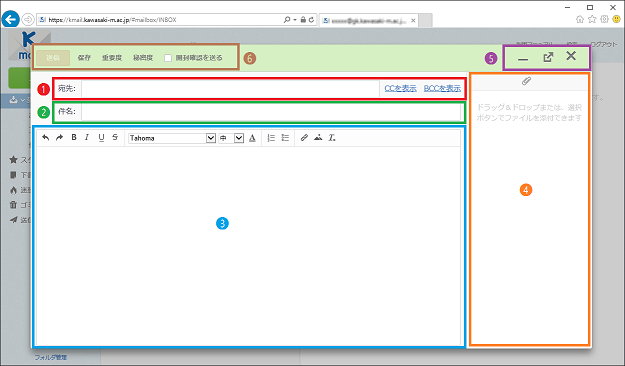Insert a bulleted list
Screen dimensions: 625x366
click(x=285, y=138)
